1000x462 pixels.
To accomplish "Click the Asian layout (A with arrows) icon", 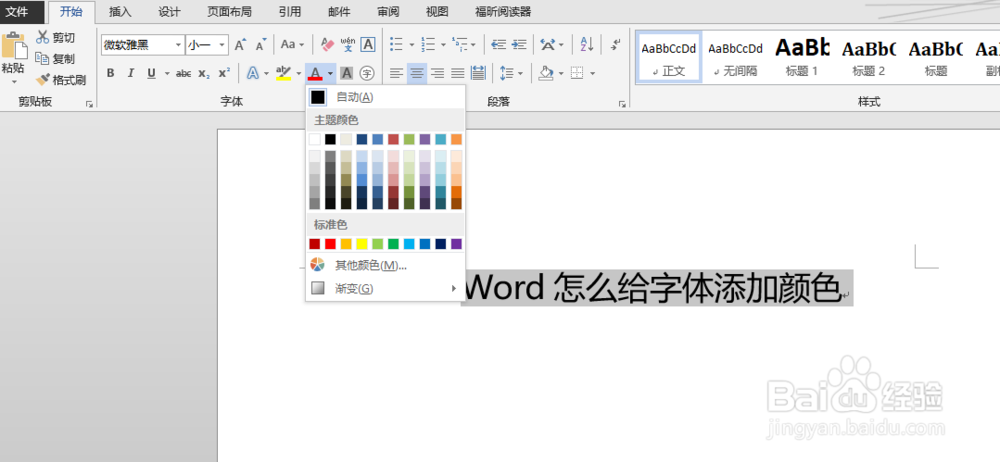I will (x=547, y=45).
